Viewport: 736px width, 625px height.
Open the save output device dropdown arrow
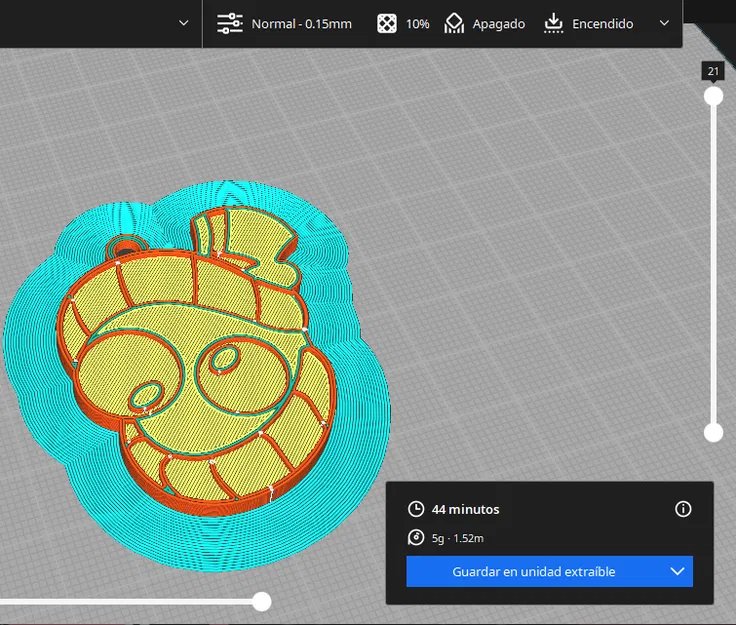677,572
